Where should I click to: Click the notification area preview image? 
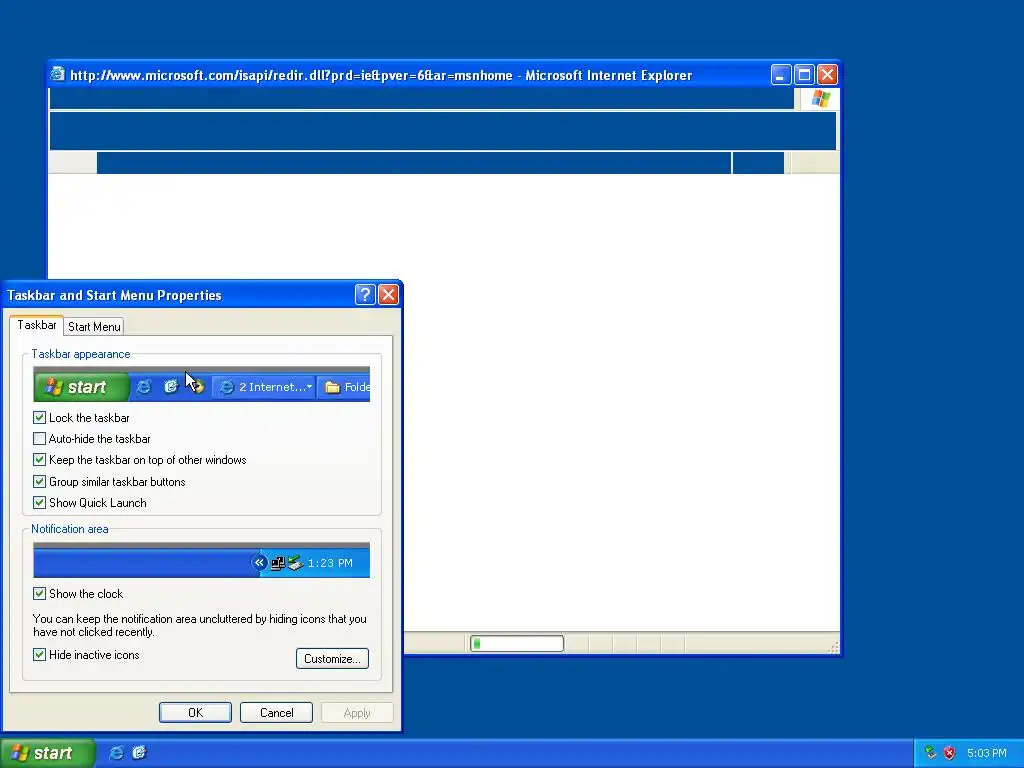(201, 560)
